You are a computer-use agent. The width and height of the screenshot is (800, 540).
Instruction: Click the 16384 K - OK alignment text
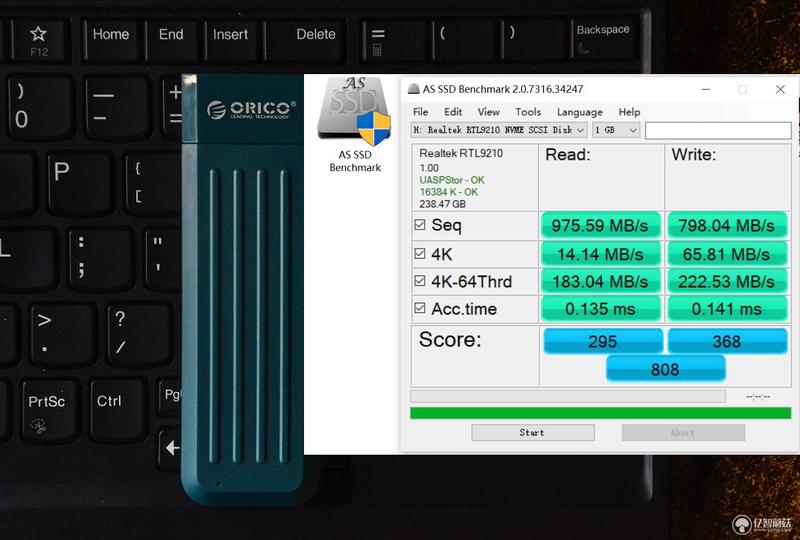point(448,192)
